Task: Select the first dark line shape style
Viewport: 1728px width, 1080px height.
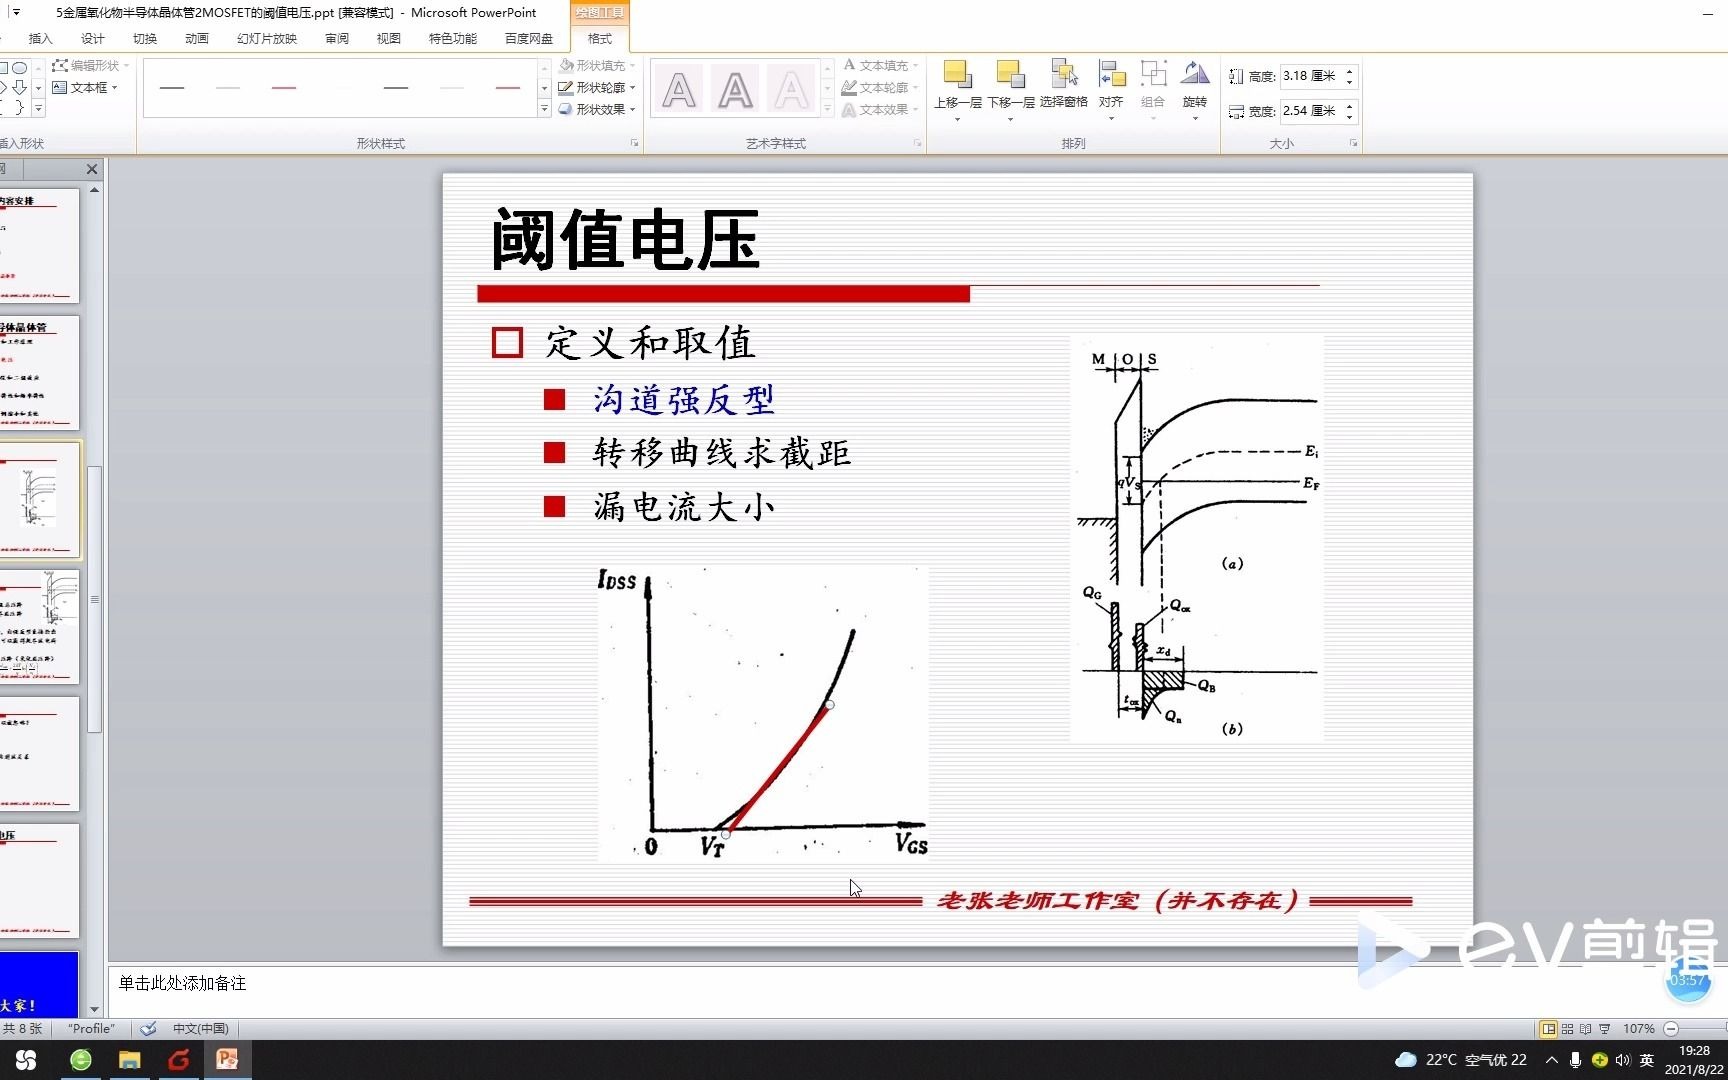Action: point(172,88)
